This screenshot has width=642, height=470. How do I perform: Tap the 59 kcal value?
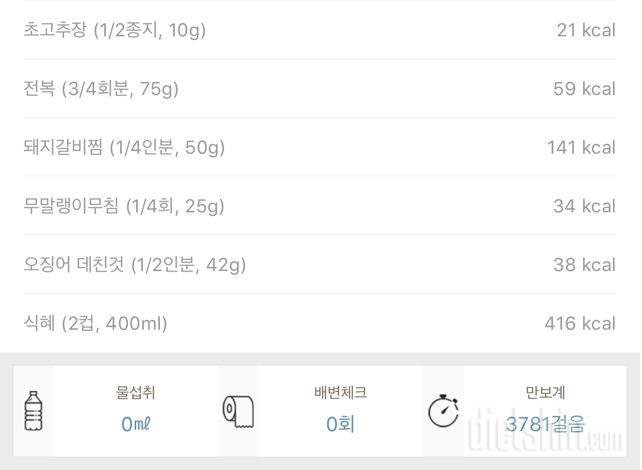click(x=584, y=89)
